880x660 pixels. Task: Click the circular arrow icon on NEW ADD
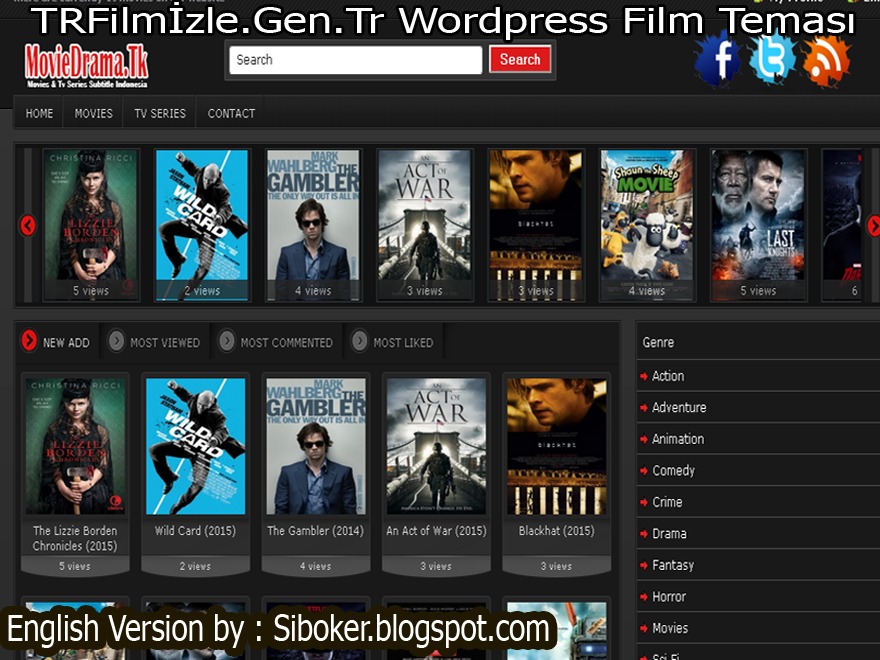[27, 341]
